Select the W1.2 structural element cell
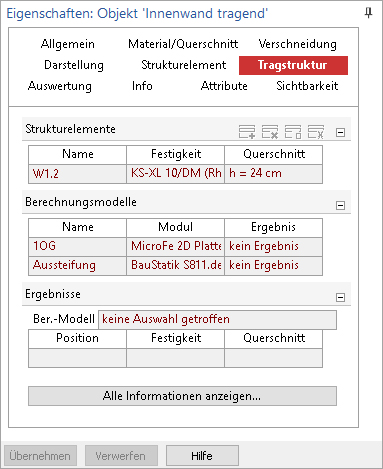Viewport: 383px width, 469px height. (x=77, y=174)
